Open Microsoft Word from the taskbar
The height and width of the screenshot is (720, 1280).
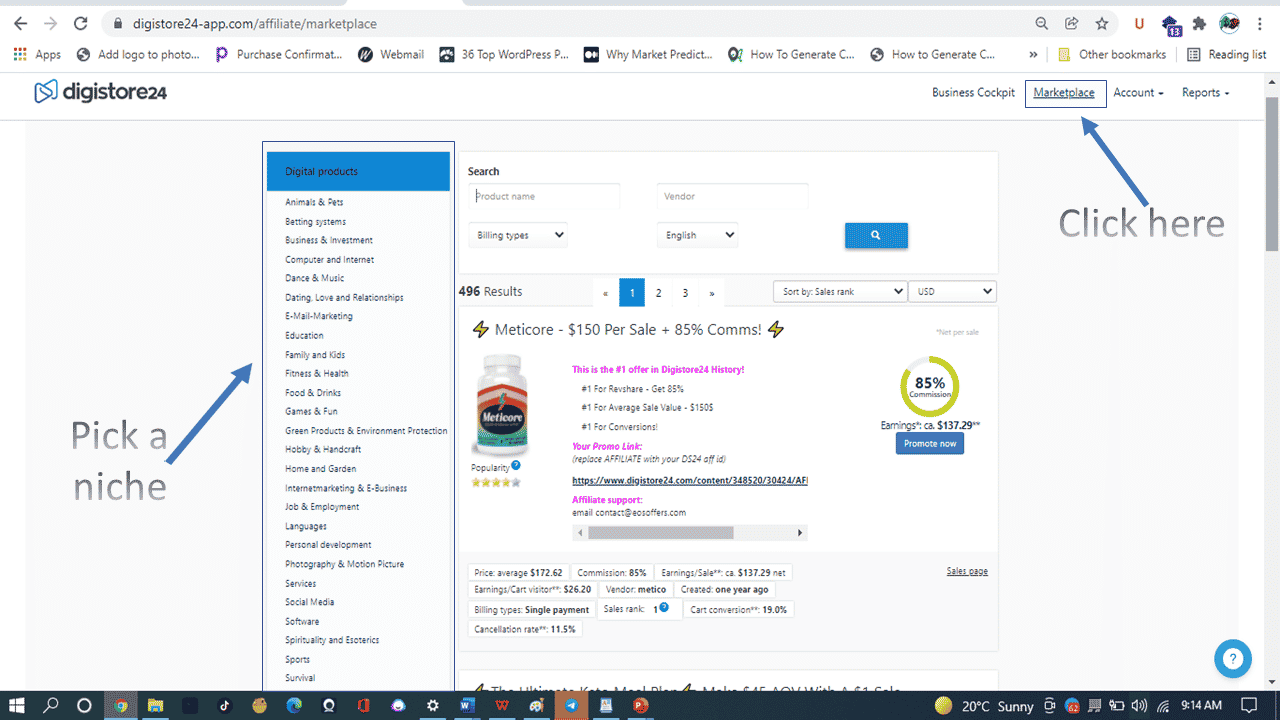pos(467,705)
